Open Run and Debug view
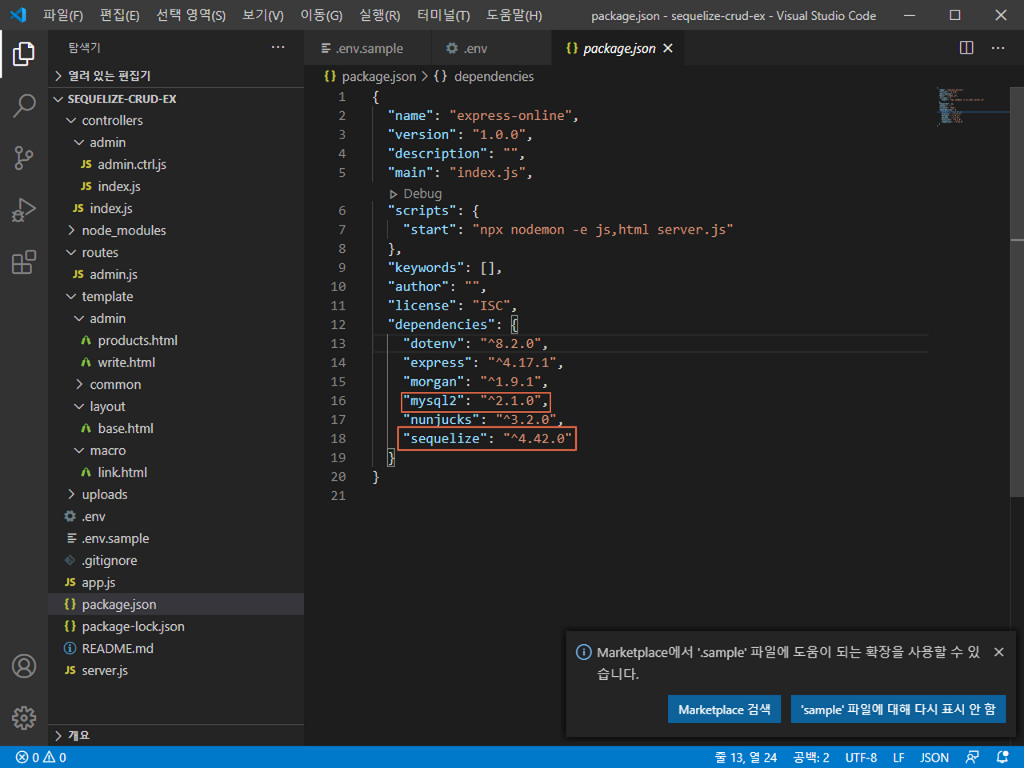This screenshot has height=768, width=1024. (x=24, y=210)
